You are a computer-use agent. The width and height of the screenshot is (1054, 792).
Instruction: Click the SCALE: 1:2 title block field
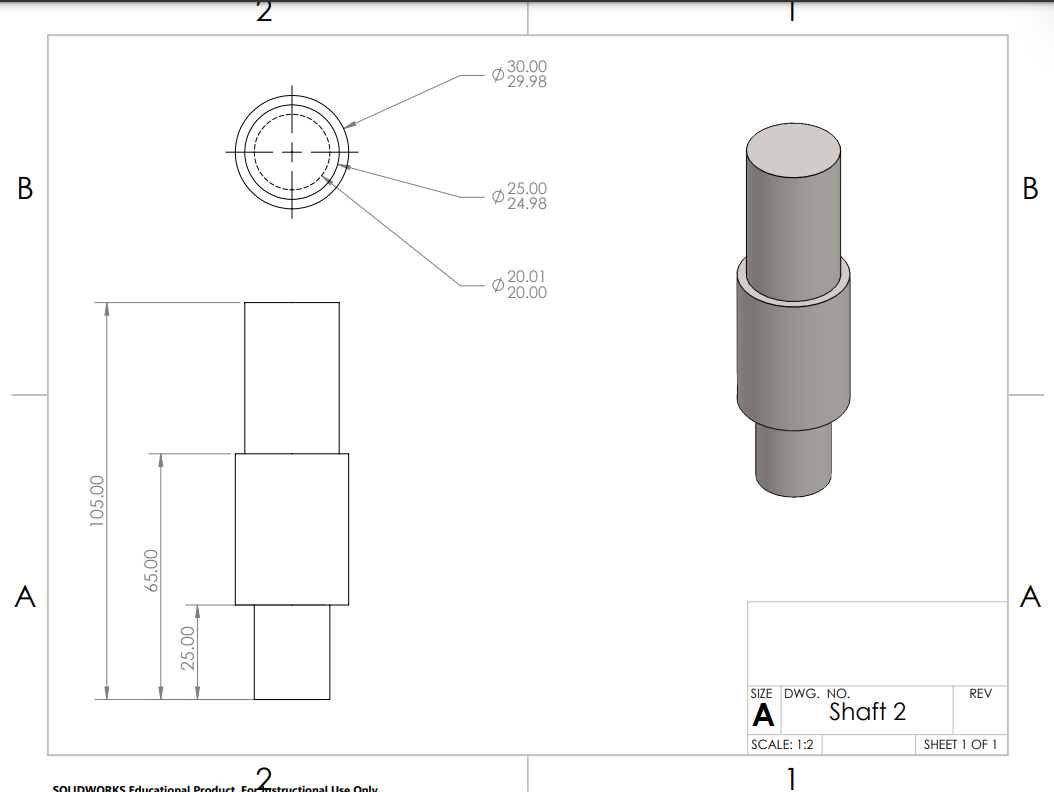[785, 744]
